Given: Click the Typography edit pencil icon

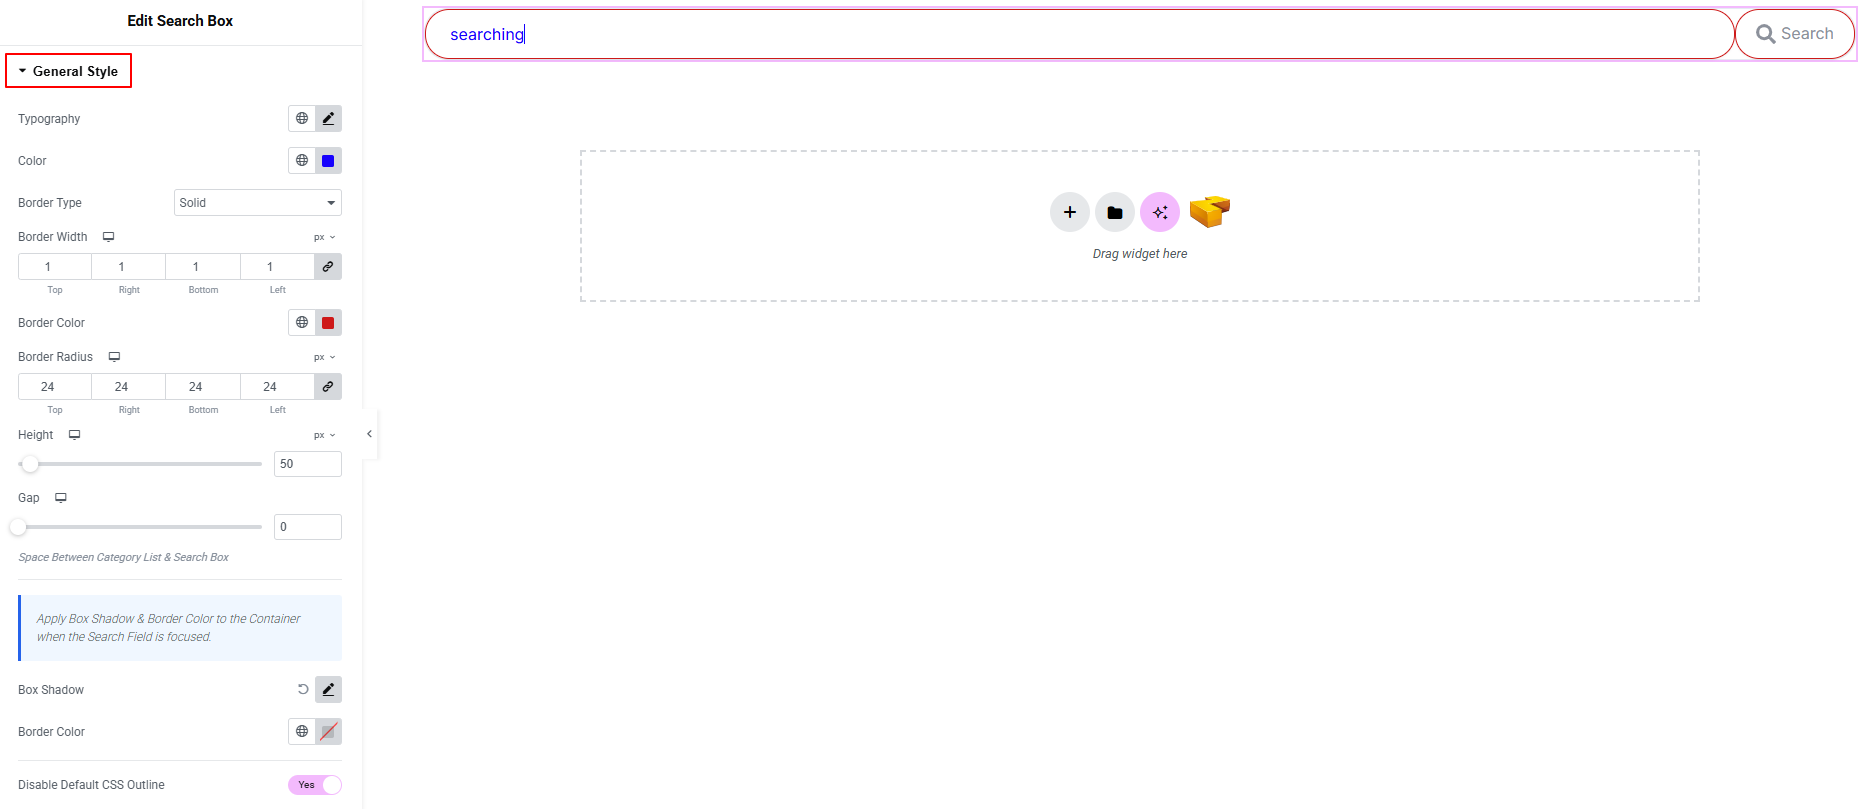Looking at the screenshot, I should tap(328, 118).
